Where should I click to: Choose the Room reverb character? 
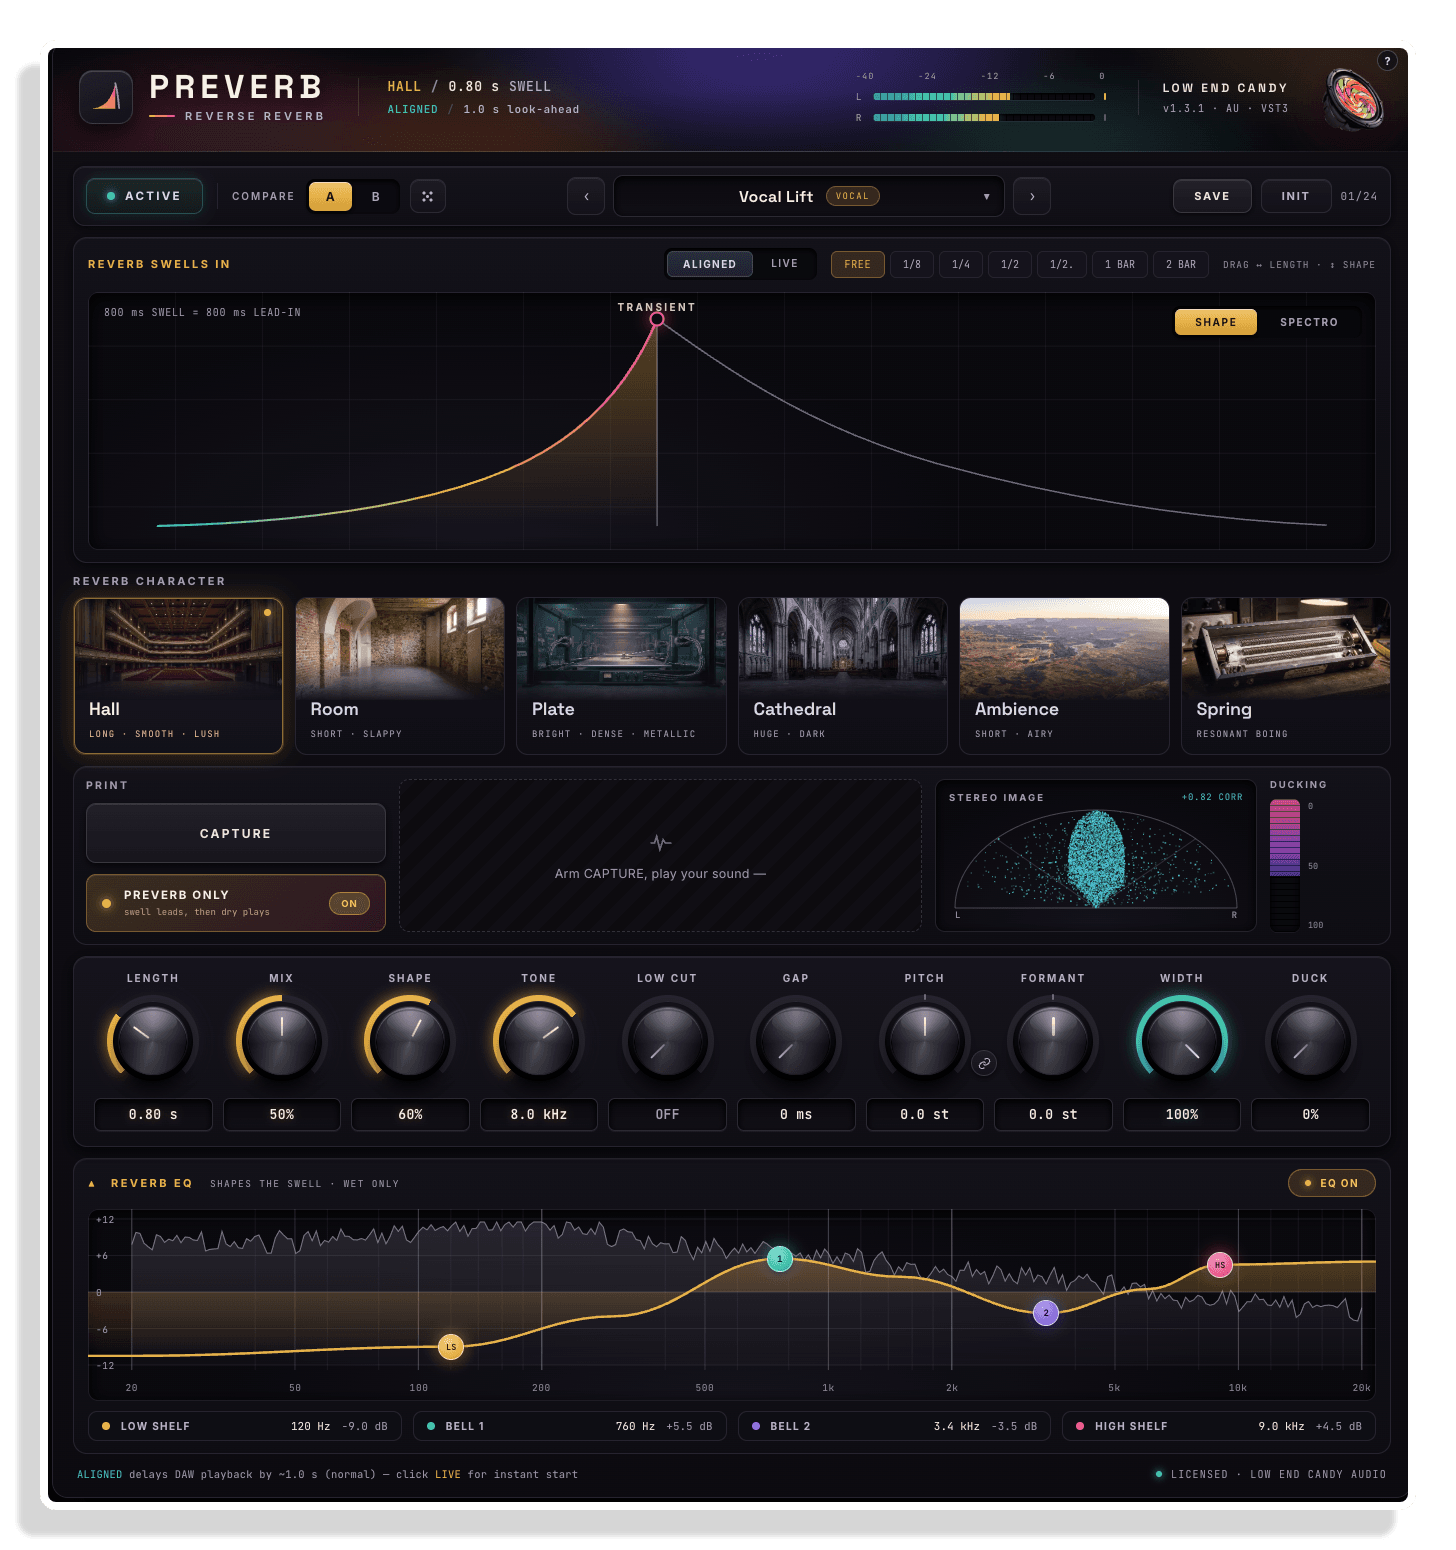(x=400, y=676)
